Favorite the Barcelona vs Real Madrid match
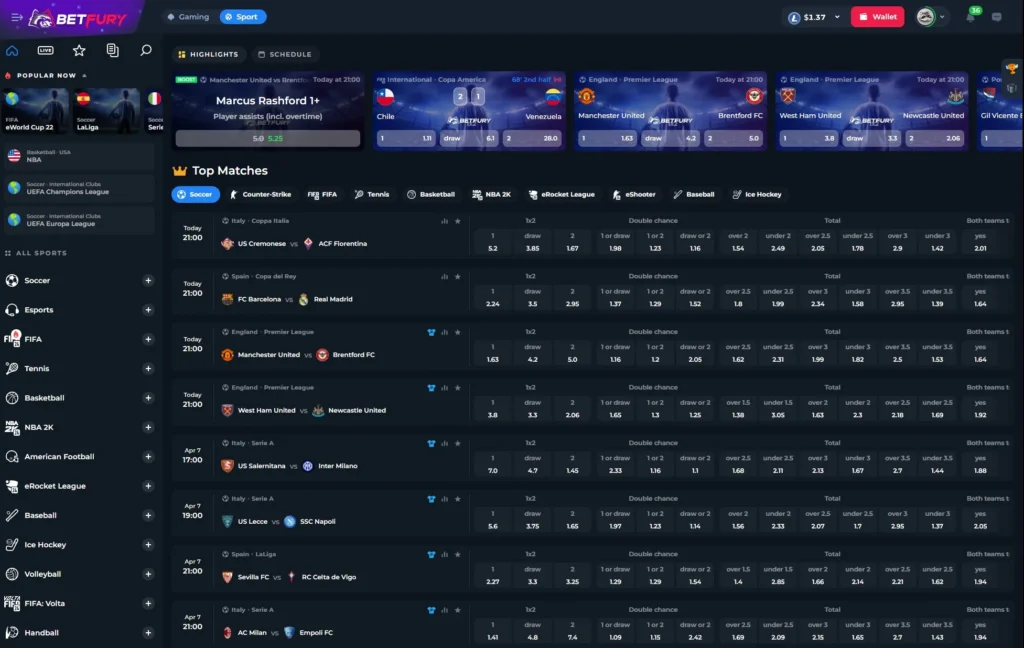This screenshot has height=648, width=1024. coord(458,276)
